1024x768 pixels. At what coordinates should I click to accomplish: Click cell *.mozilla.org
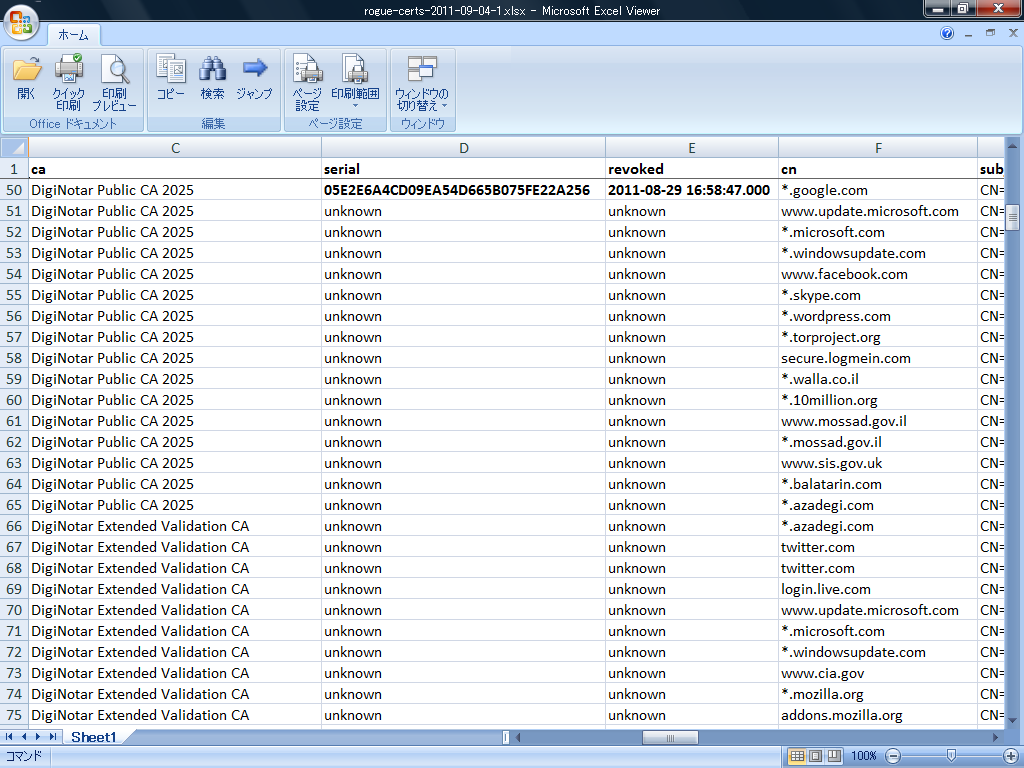click(x=878, y=694)
